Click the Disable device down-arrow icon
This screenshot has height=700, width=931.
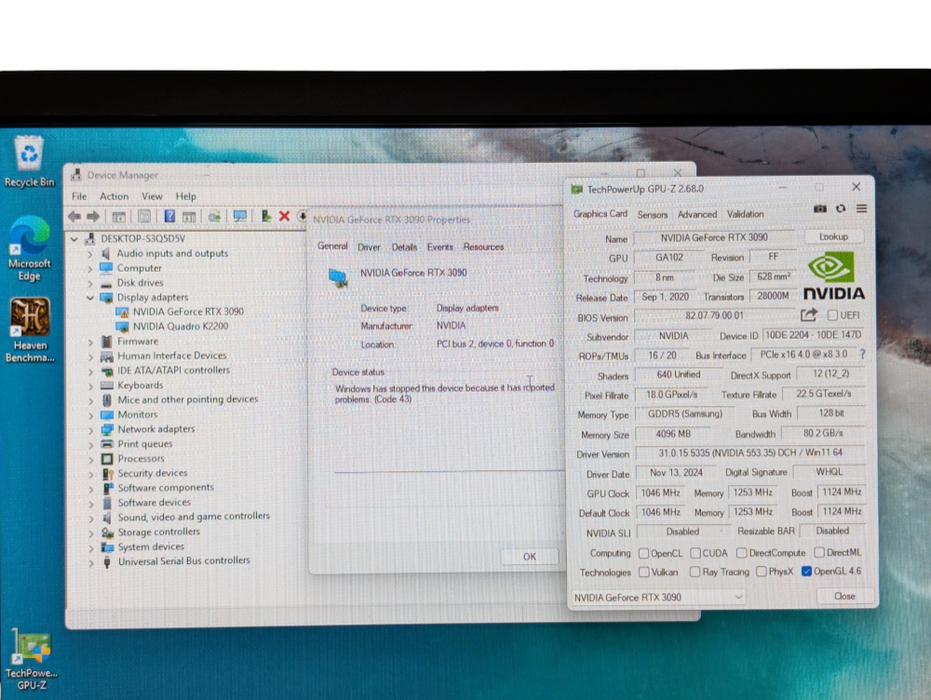pyautogui.click(x=302, y=216)
